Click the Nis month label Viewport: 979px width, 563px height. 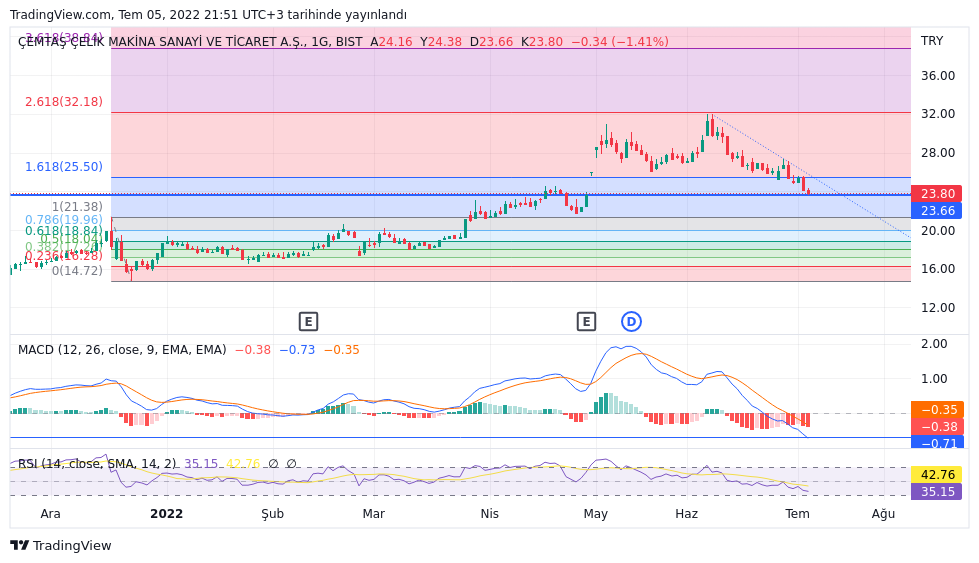point(490,514)
